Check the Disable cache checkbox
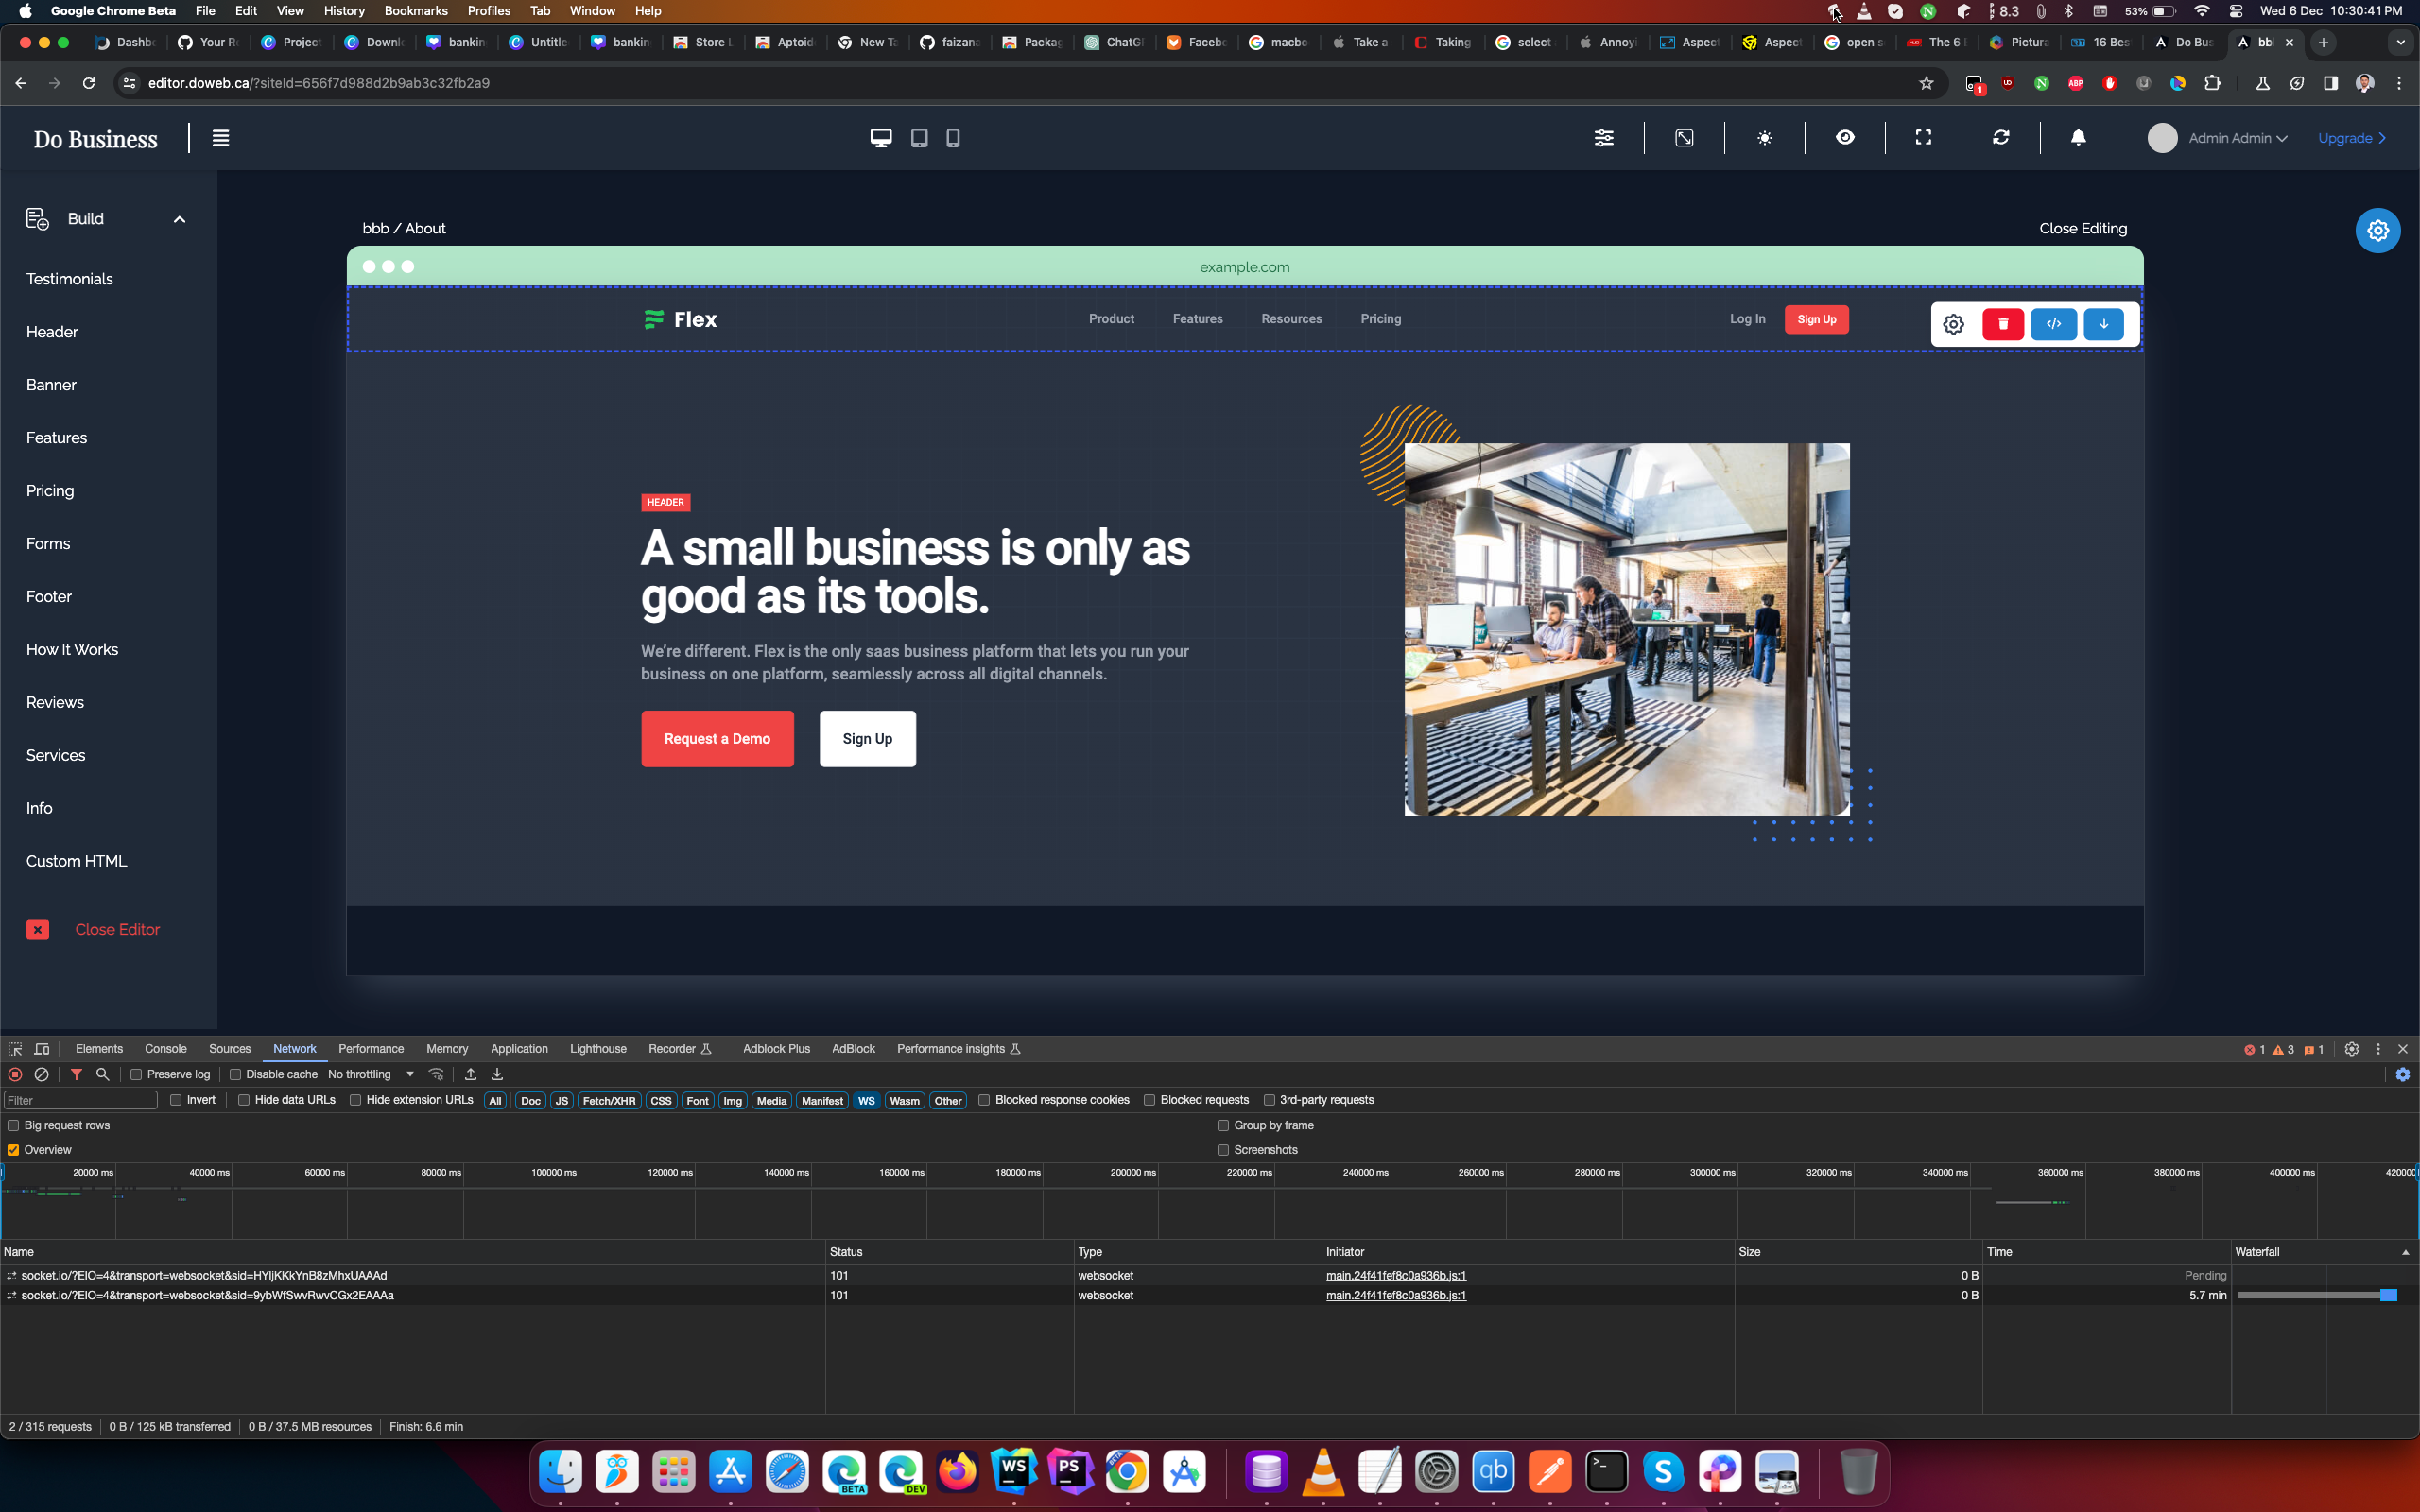The width and height of the screenshot is (2420, 1512). pyautogui.click(x=236, y=1074)
